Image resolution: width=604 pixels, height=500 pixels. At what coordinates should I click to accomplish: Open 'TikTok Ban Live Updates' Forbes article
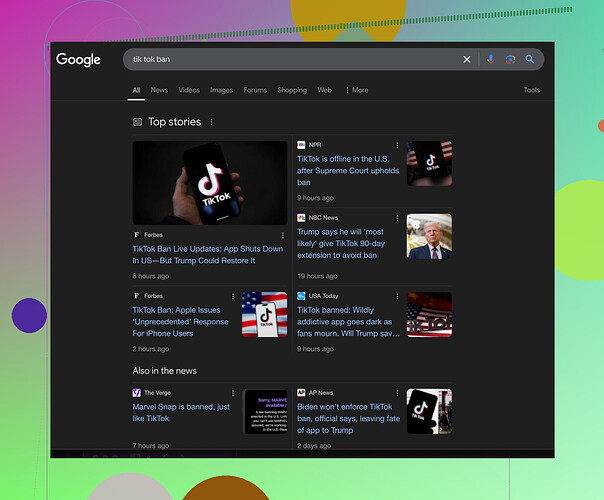click(208, 255)
